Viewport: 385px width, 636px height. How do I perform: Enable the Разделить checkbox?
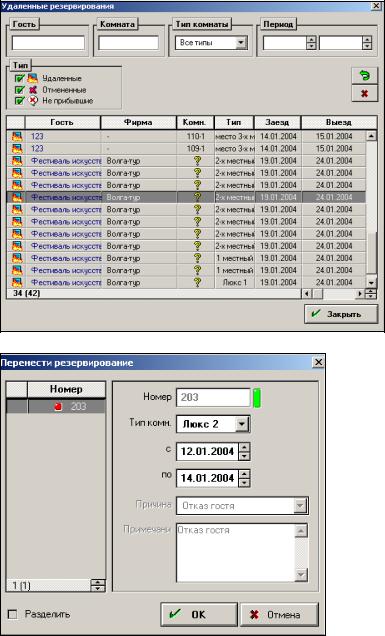point(13,614)
